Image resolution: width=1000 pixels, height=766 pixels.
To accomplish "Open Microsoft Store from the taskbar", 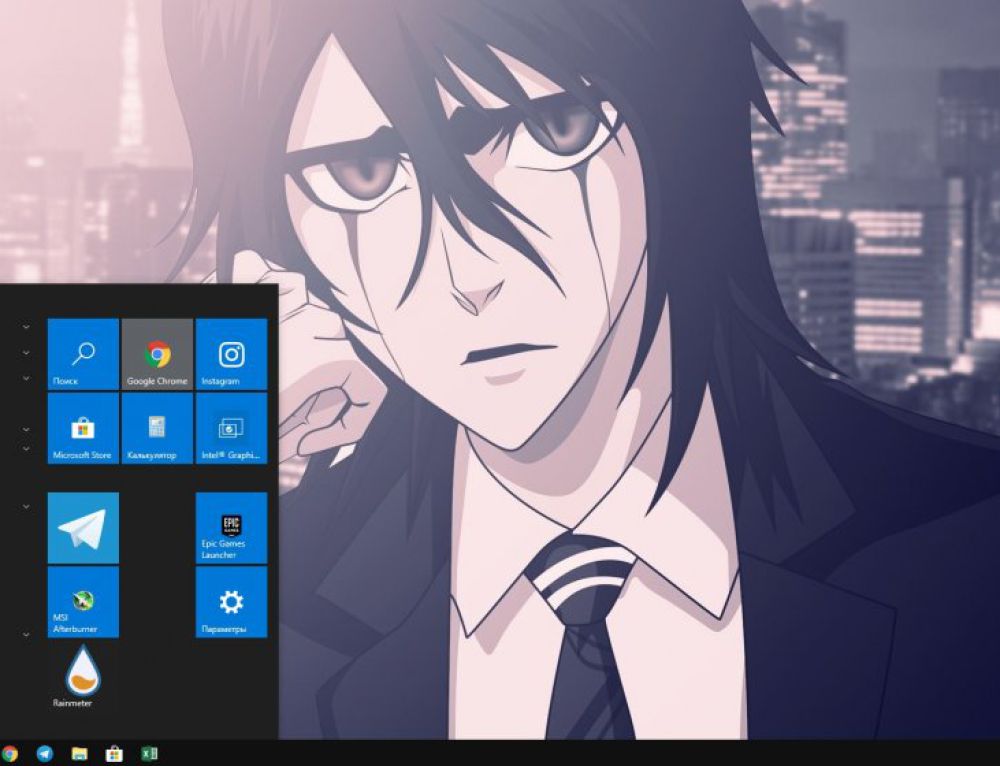I will click(112, 753).
